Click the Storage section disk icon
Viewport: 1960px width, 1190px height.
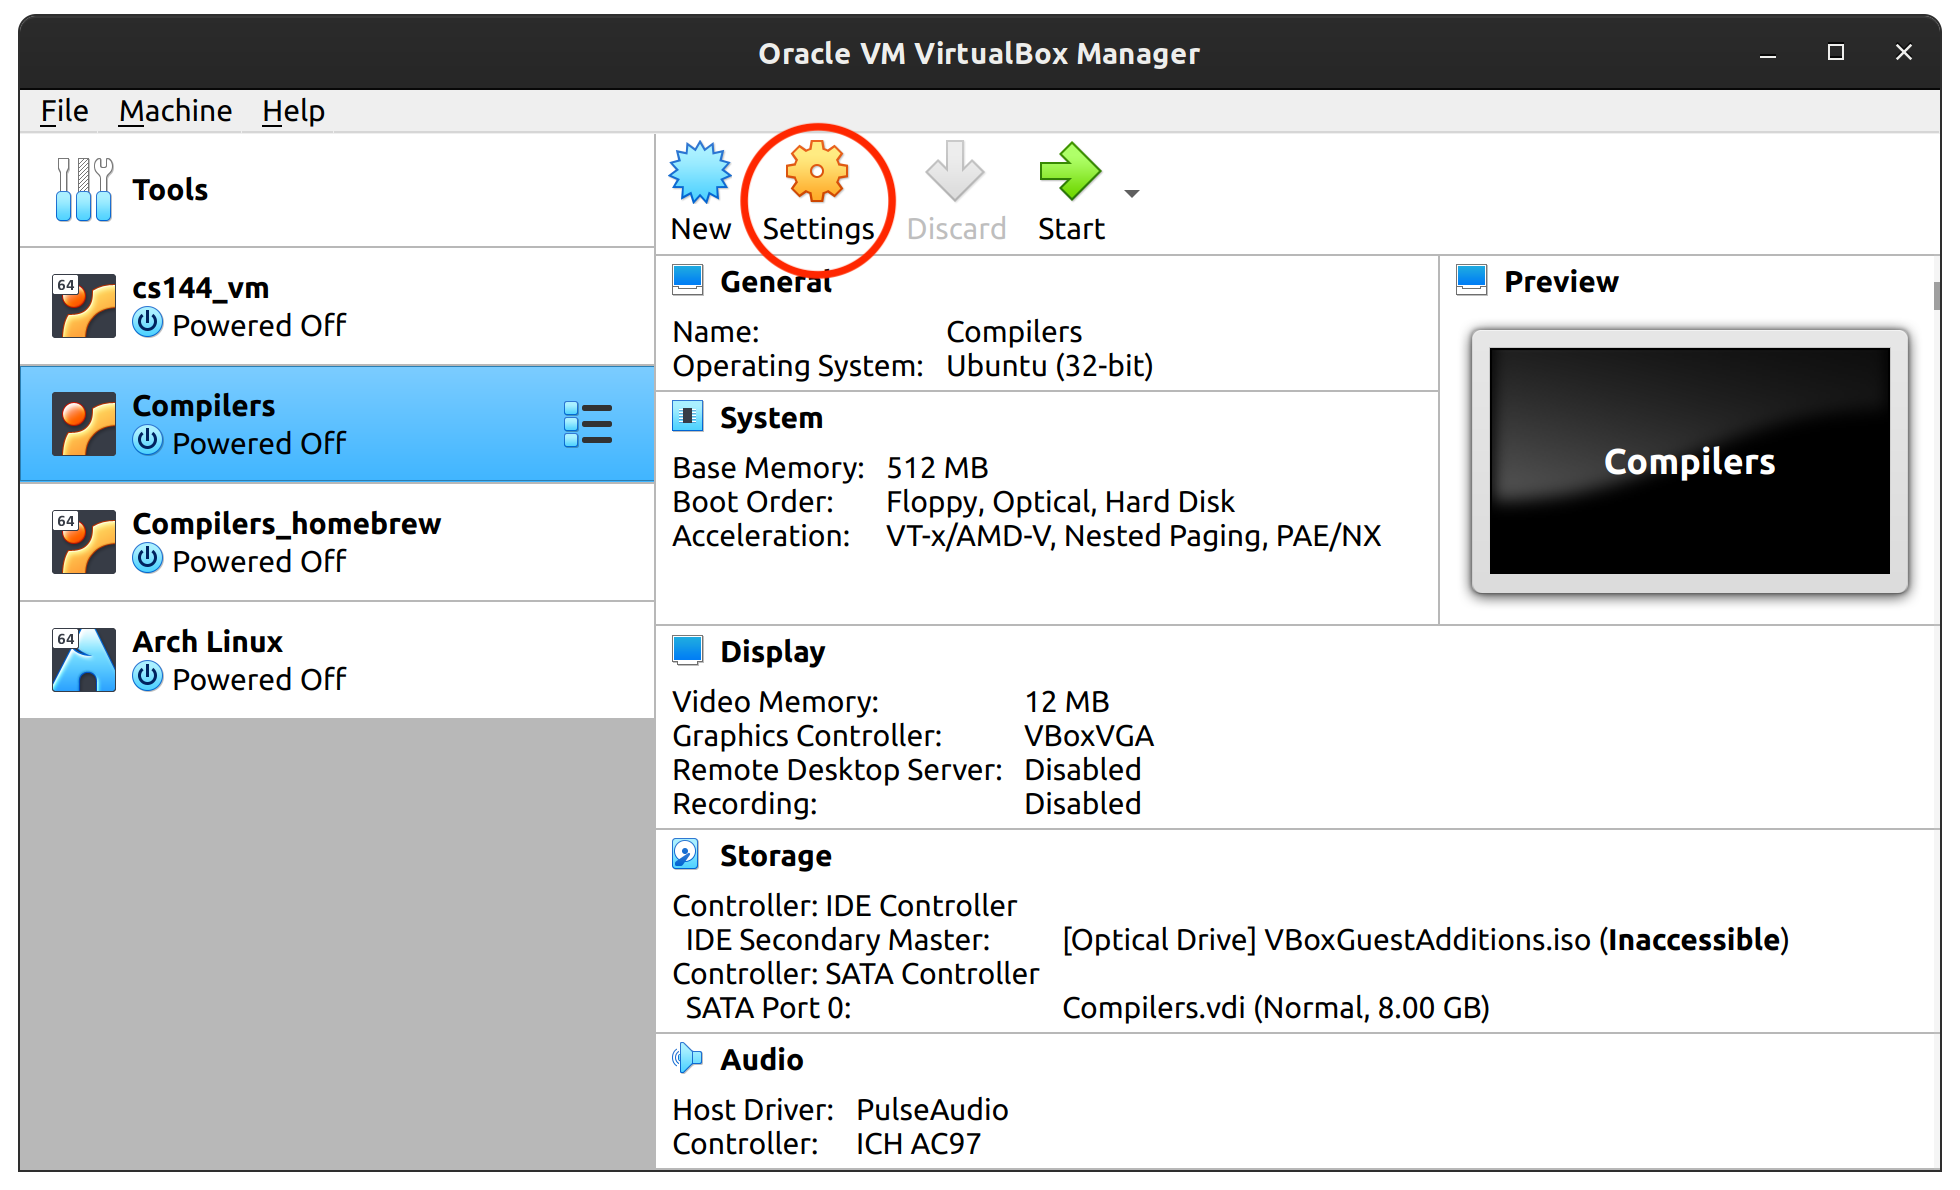click(x=687, y=855)
